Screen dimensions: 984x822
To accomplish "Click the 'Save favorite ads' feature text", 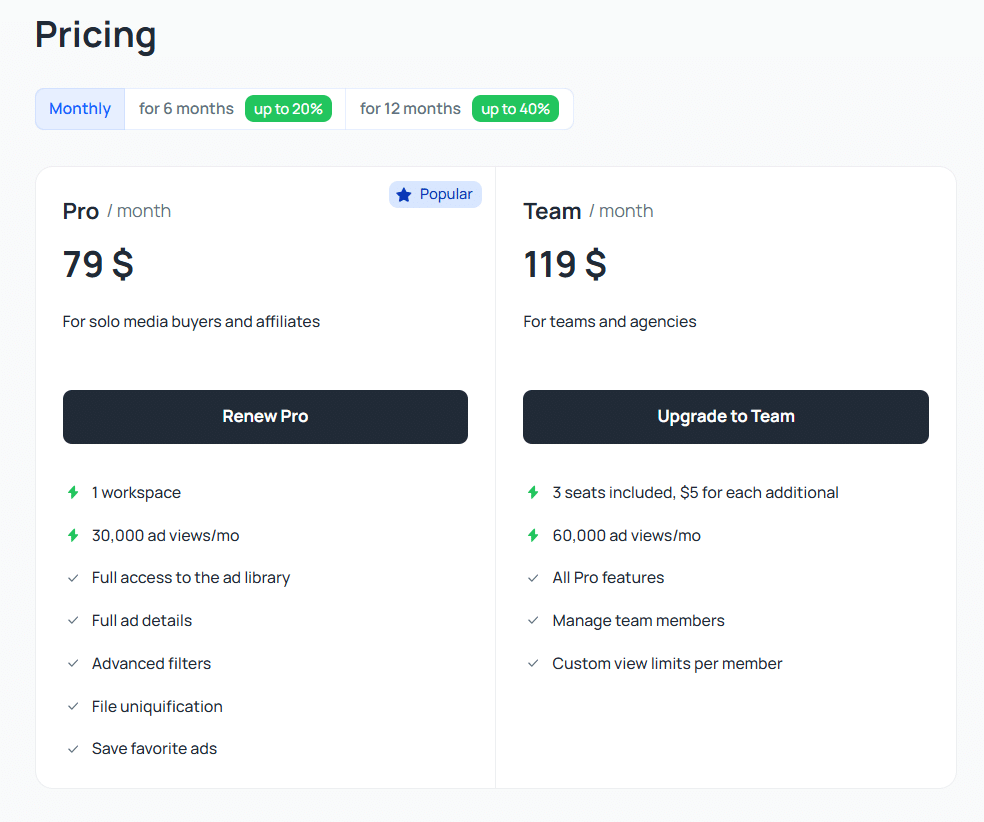I will pos(154,749).
